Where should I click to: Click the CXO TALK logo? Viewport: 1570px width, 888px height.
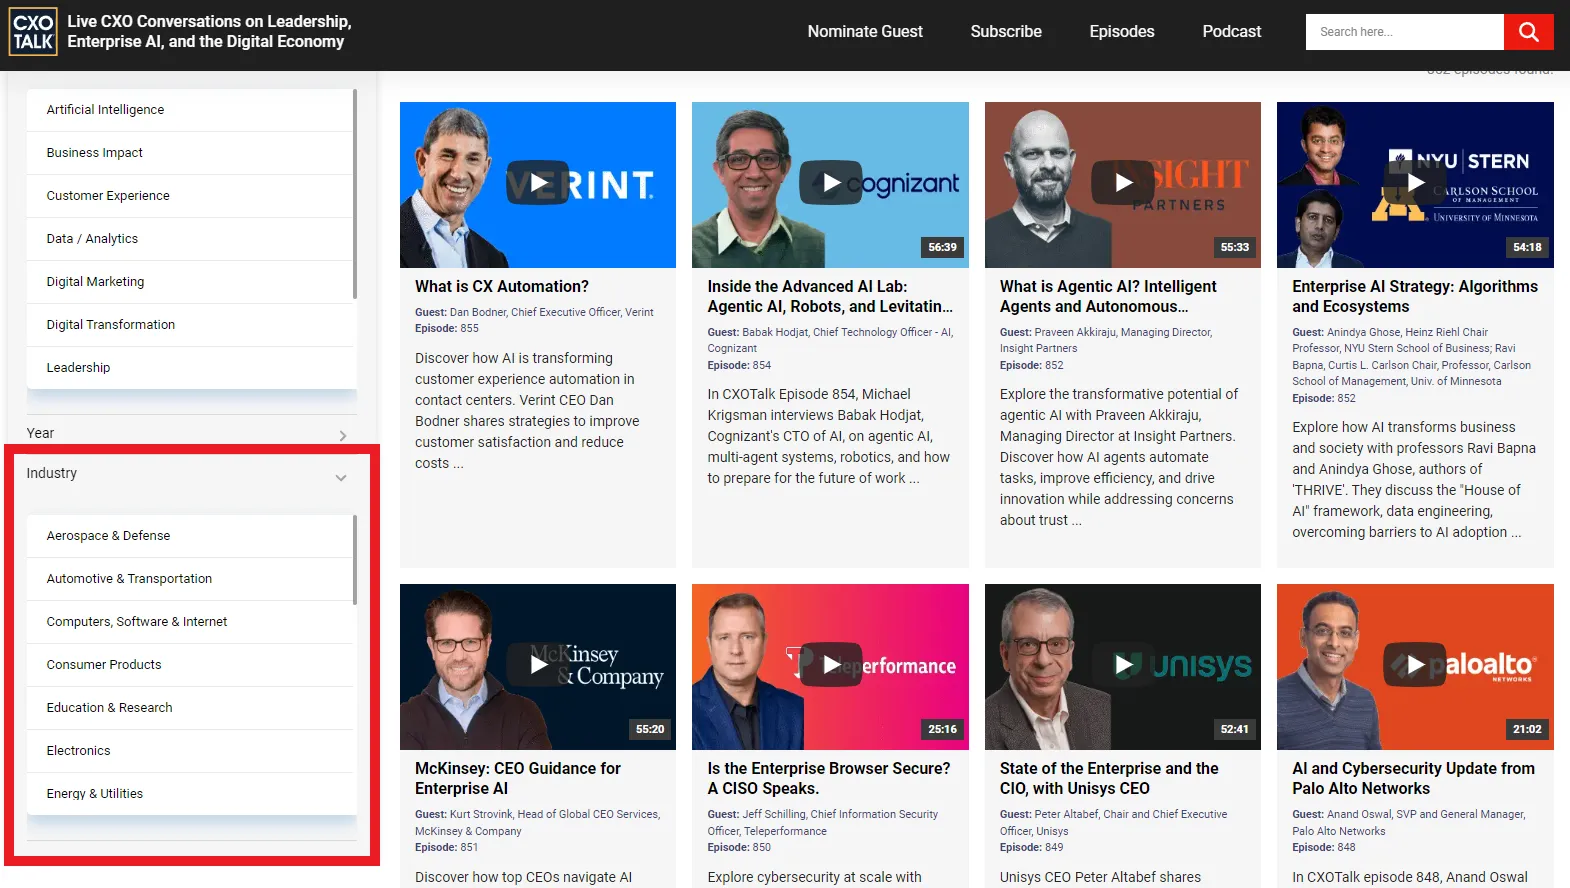(33, 32)
